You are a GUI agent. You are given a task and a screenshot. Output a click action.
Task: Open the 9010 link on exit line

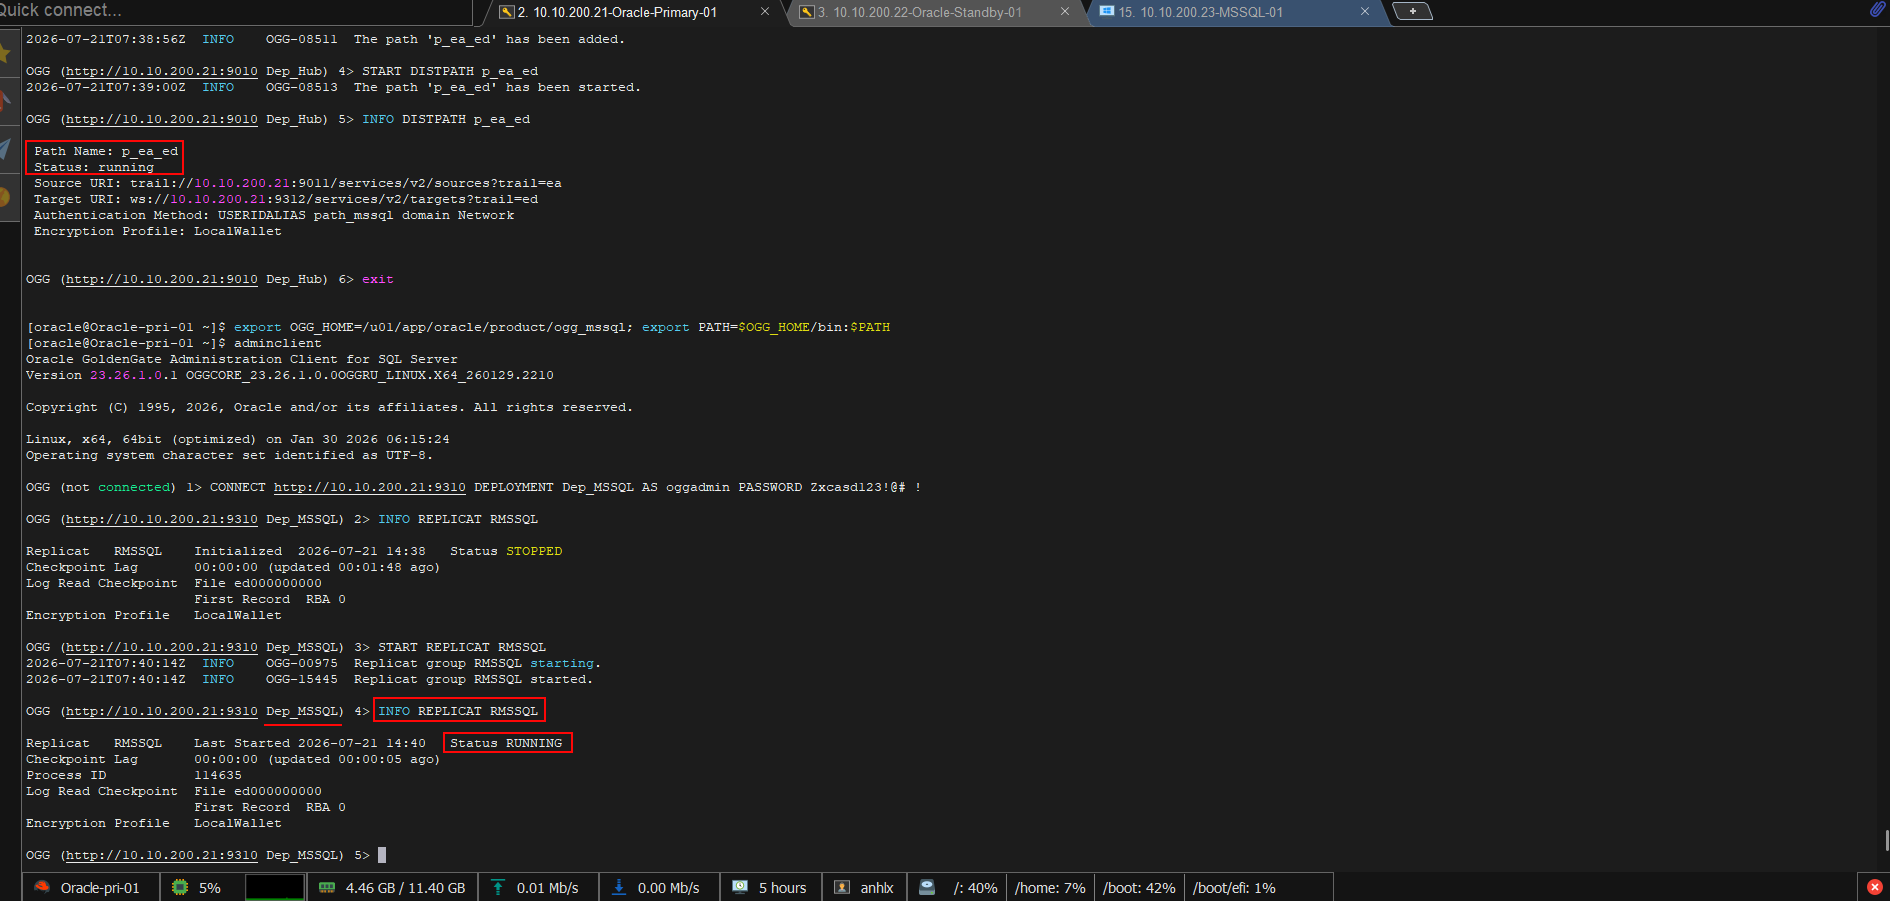click(x=162, y=279)
